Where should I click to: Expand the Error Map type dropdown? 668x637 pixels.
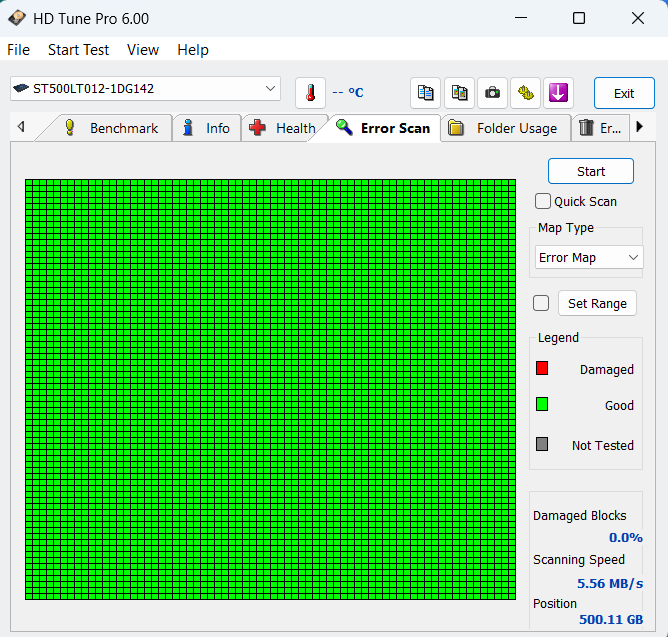588,257
